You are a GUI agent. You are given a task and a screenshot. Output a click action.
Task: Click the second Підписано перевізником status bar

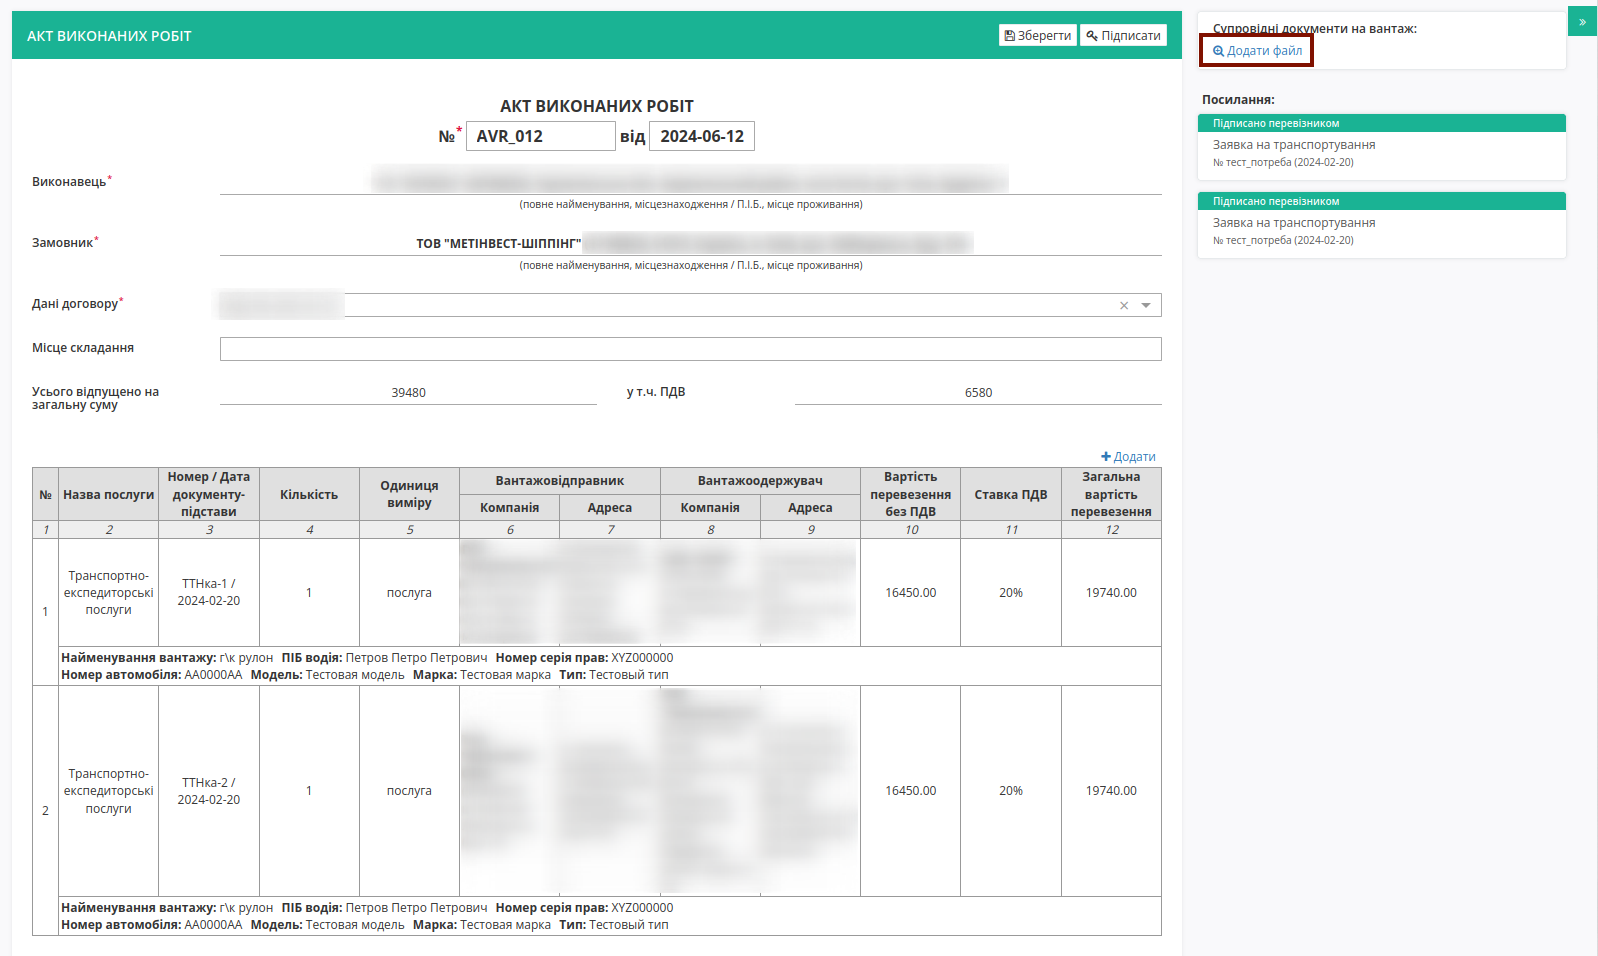pyautogui.click(x=1382, y=201)
